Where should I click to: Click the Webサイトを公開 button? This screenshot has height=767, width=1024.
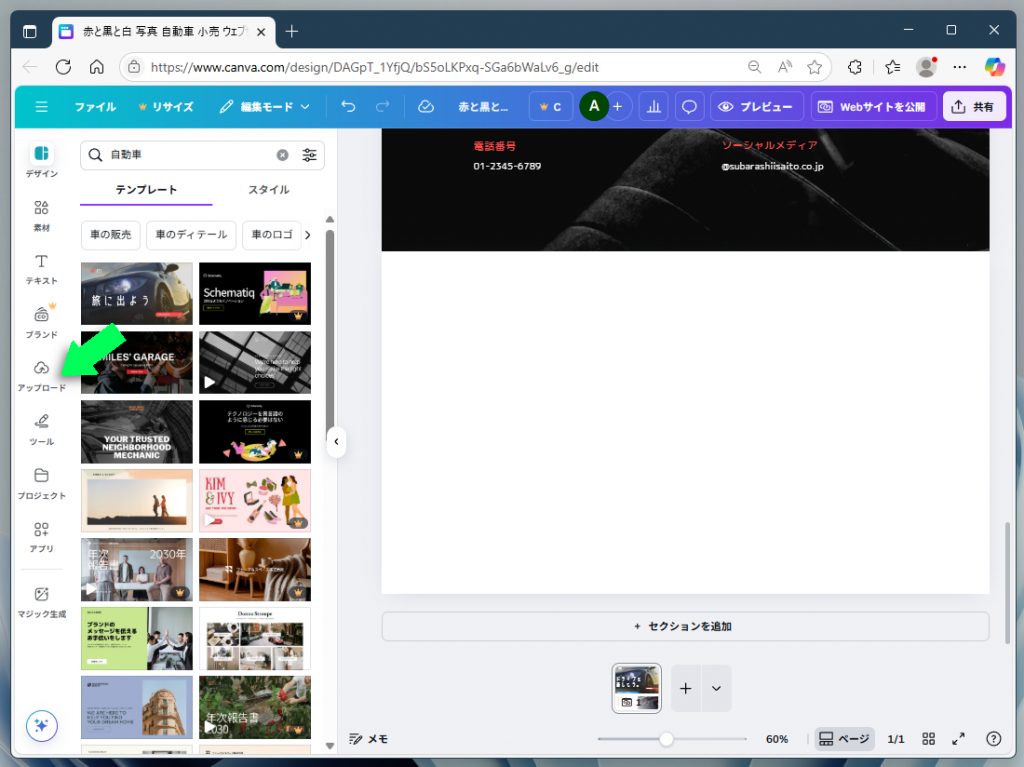coord(873,106)
